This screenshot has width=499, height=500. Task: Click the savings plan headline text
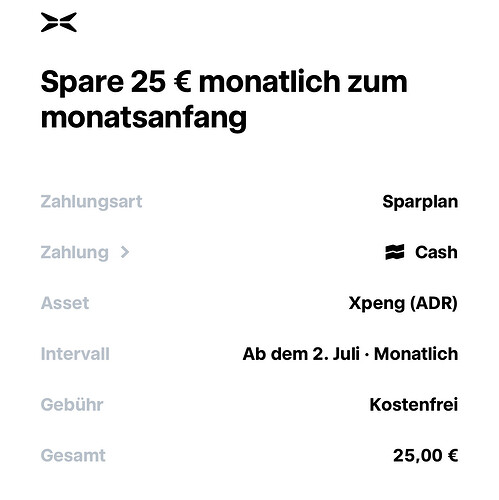224,99
